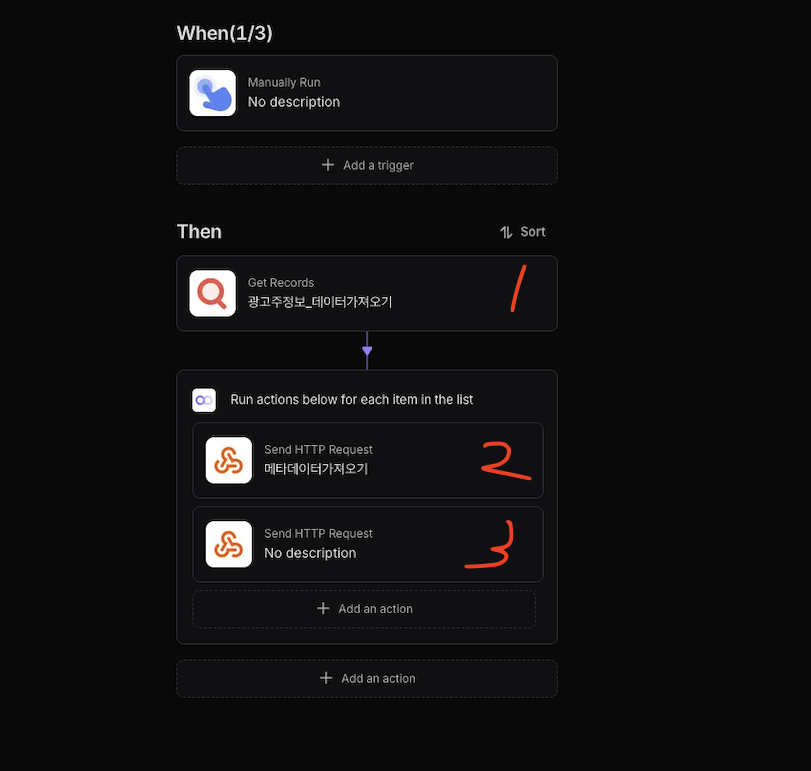811x771 pixels.
Task: Open the Get Records 광고주정보_데이터가져오기 action
Action: 367,293
